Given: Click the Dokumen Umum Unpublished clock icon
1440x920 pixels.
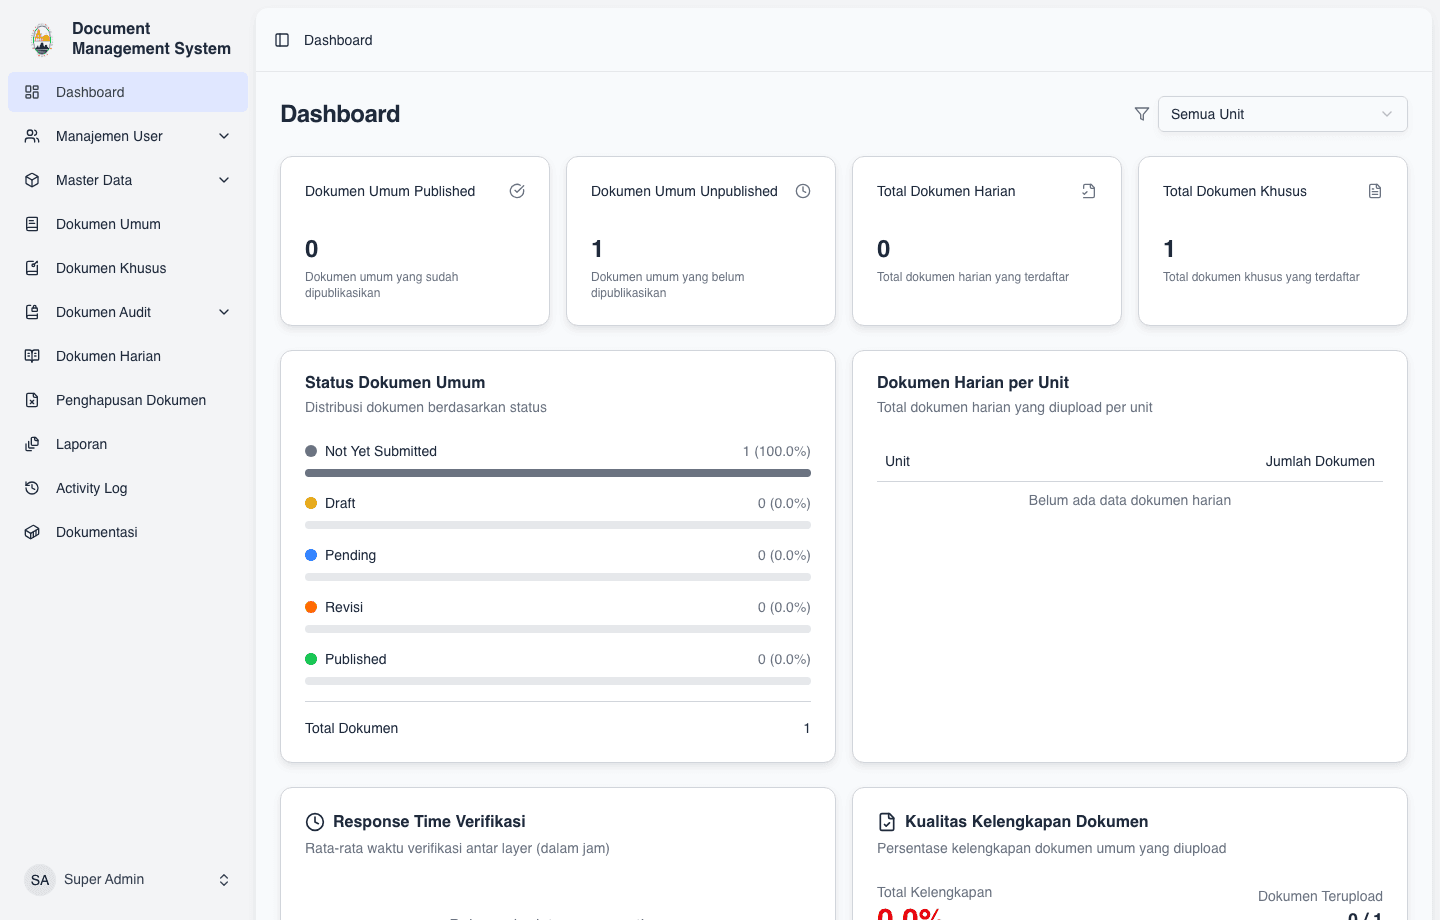Looking at the screenshot, I should [x=803, y=191].
